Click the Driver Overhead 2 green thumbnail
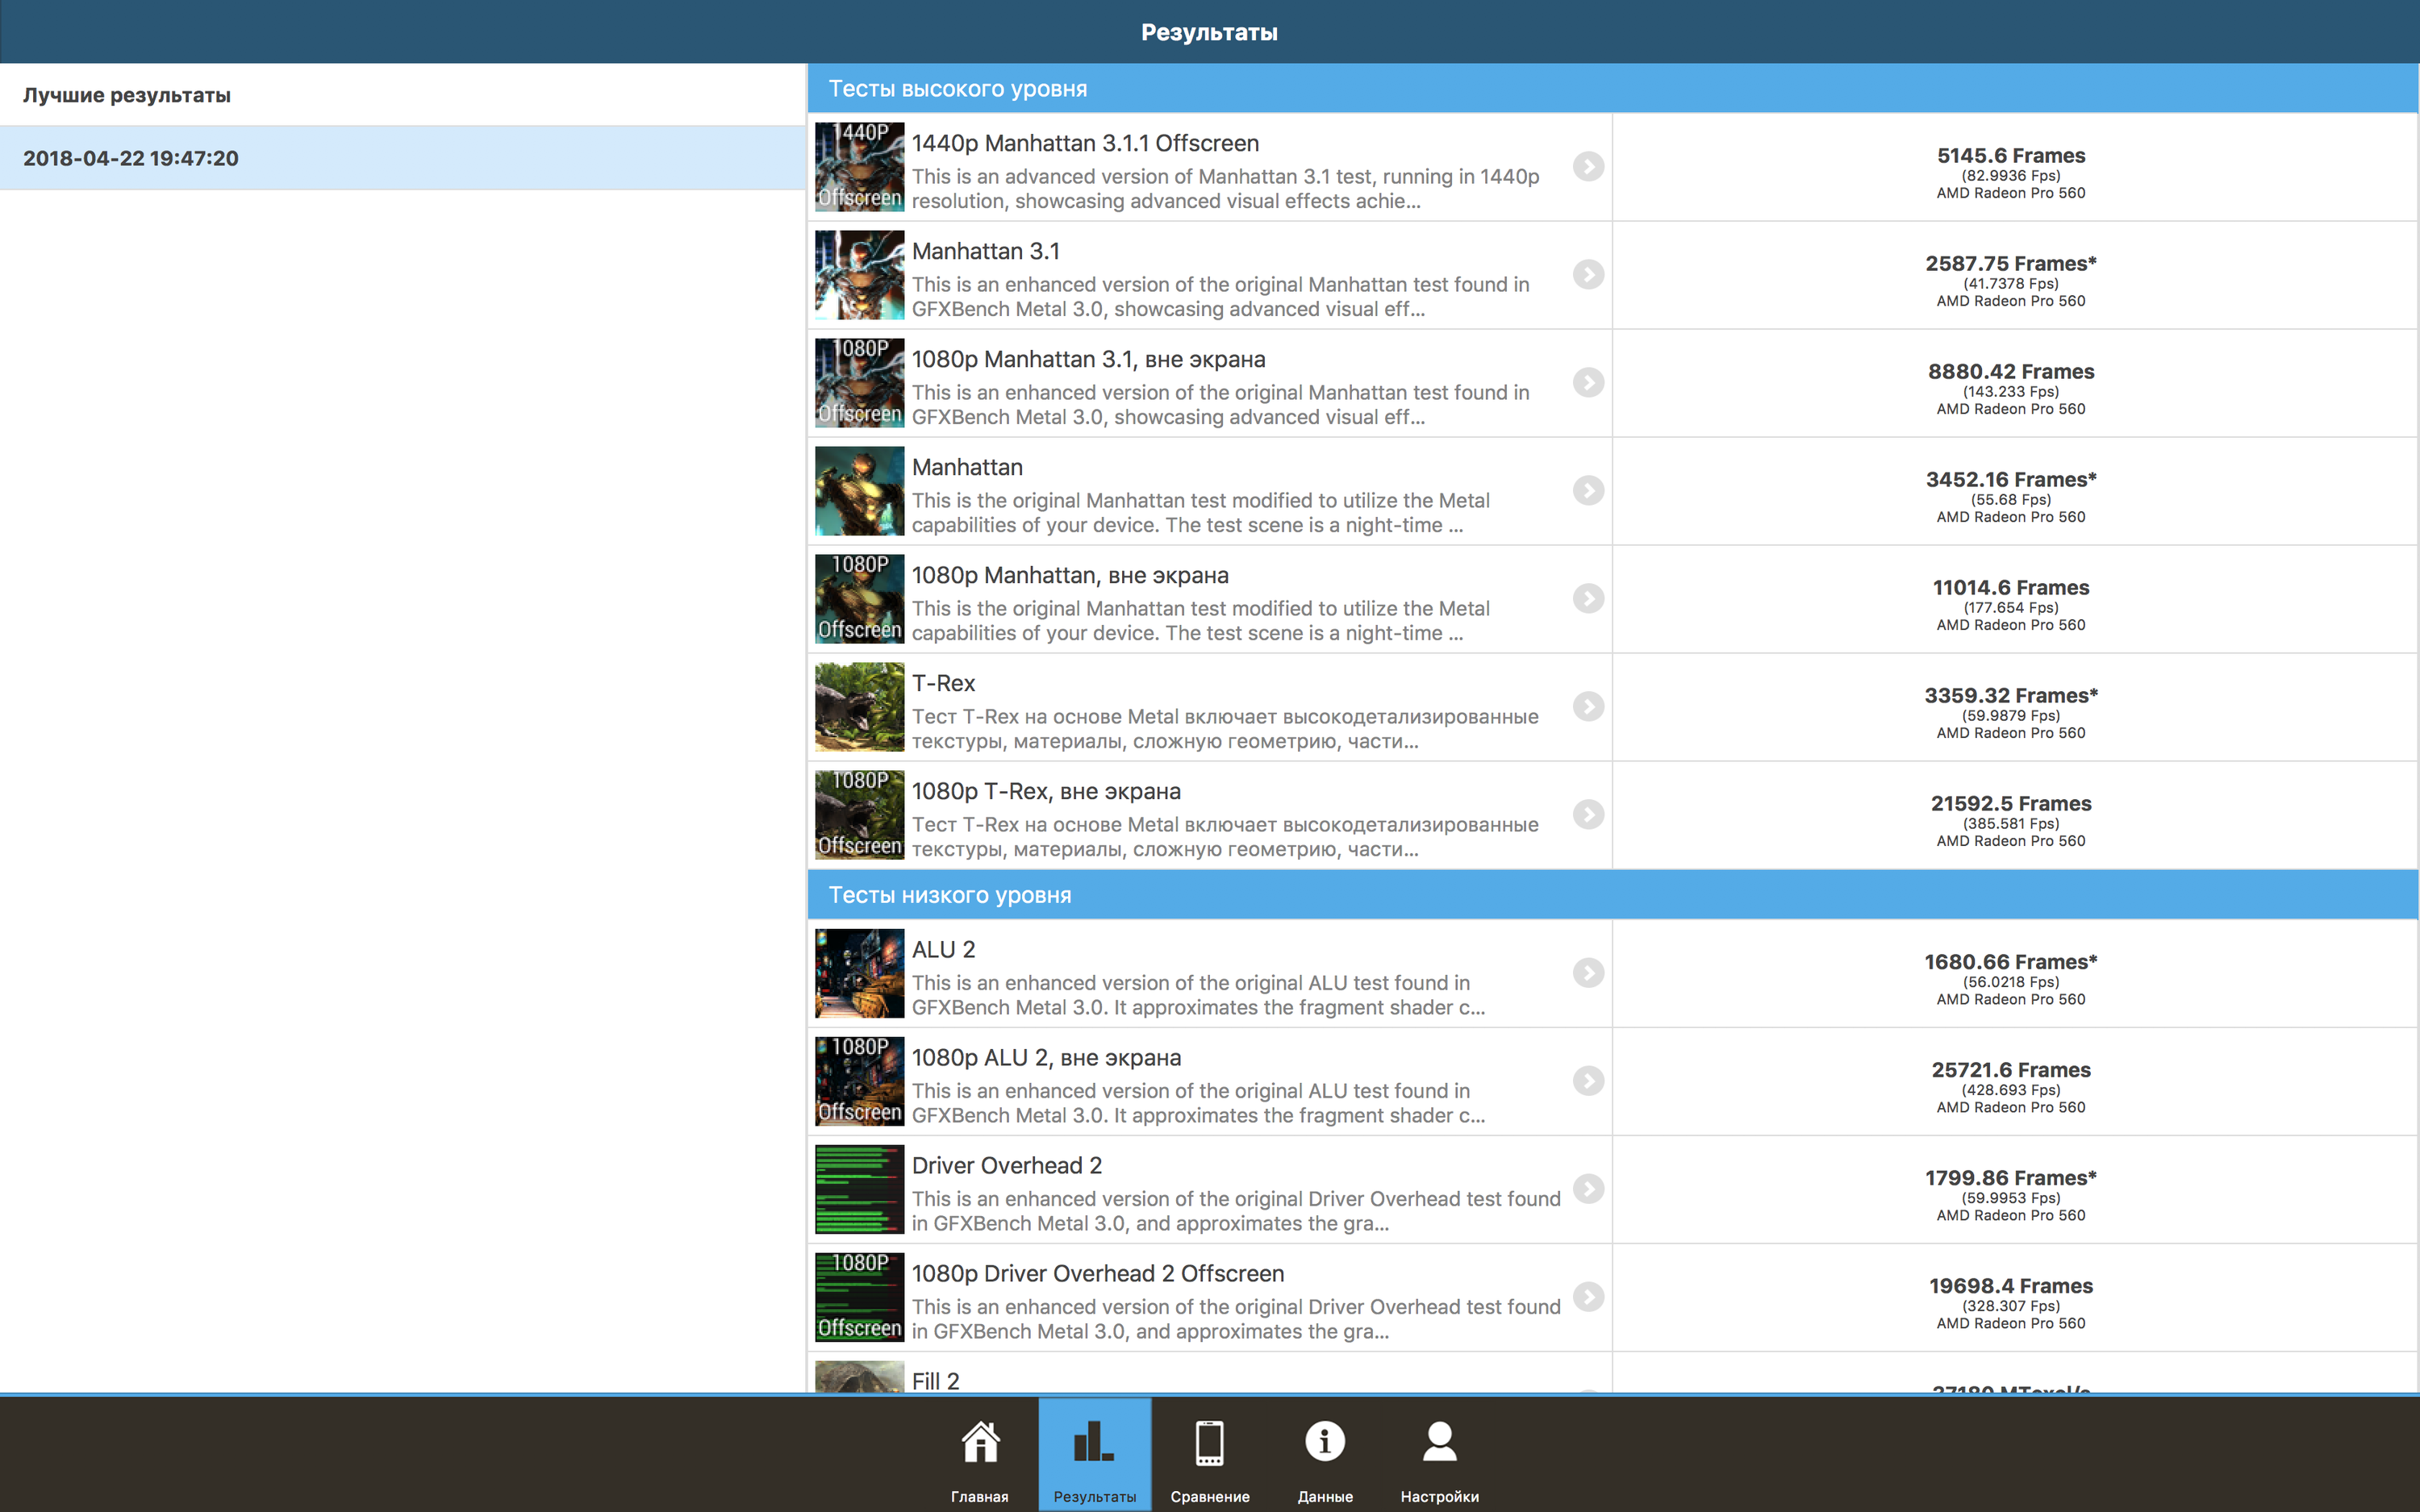This screenshot has width=2420, height=1512. pyautogui.click(x=859, y=1189)
